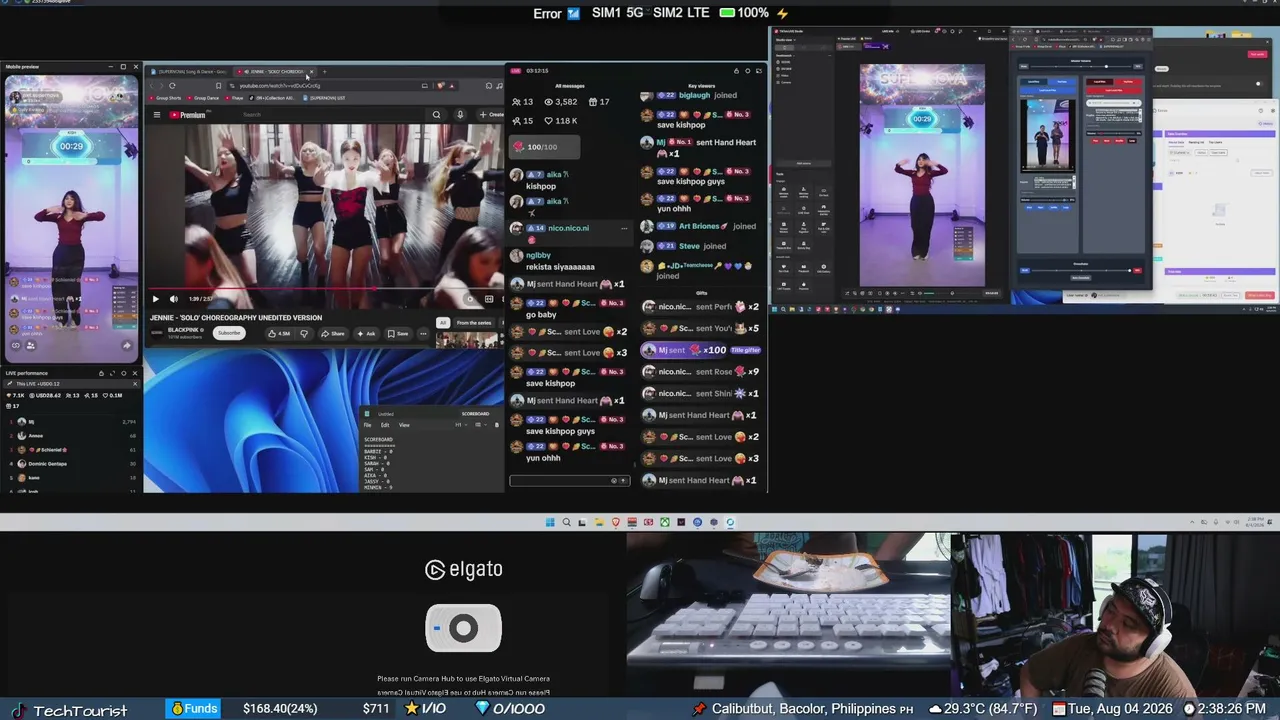Share the YouTube video
This screenshot has width=1280, height=720.
pyautogui.click(x=333, y=334)
